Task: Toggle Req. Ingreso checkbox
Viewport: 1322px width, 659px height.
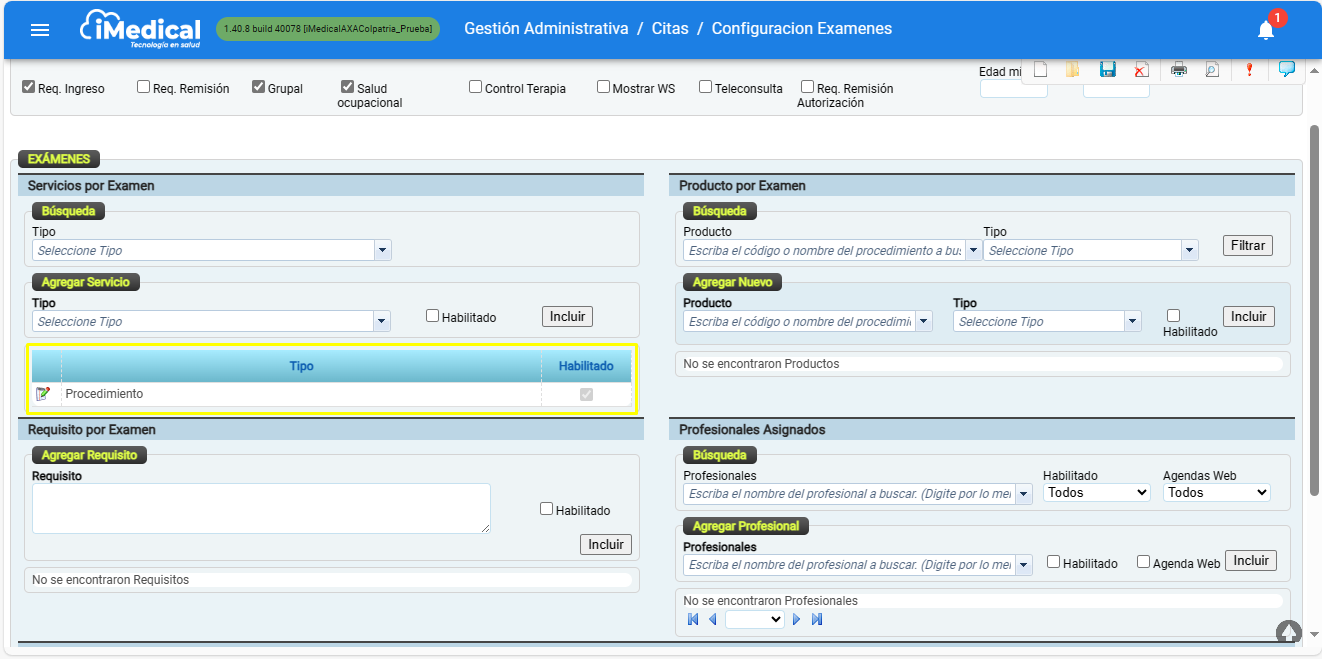Action: click(x=29, y=87)
